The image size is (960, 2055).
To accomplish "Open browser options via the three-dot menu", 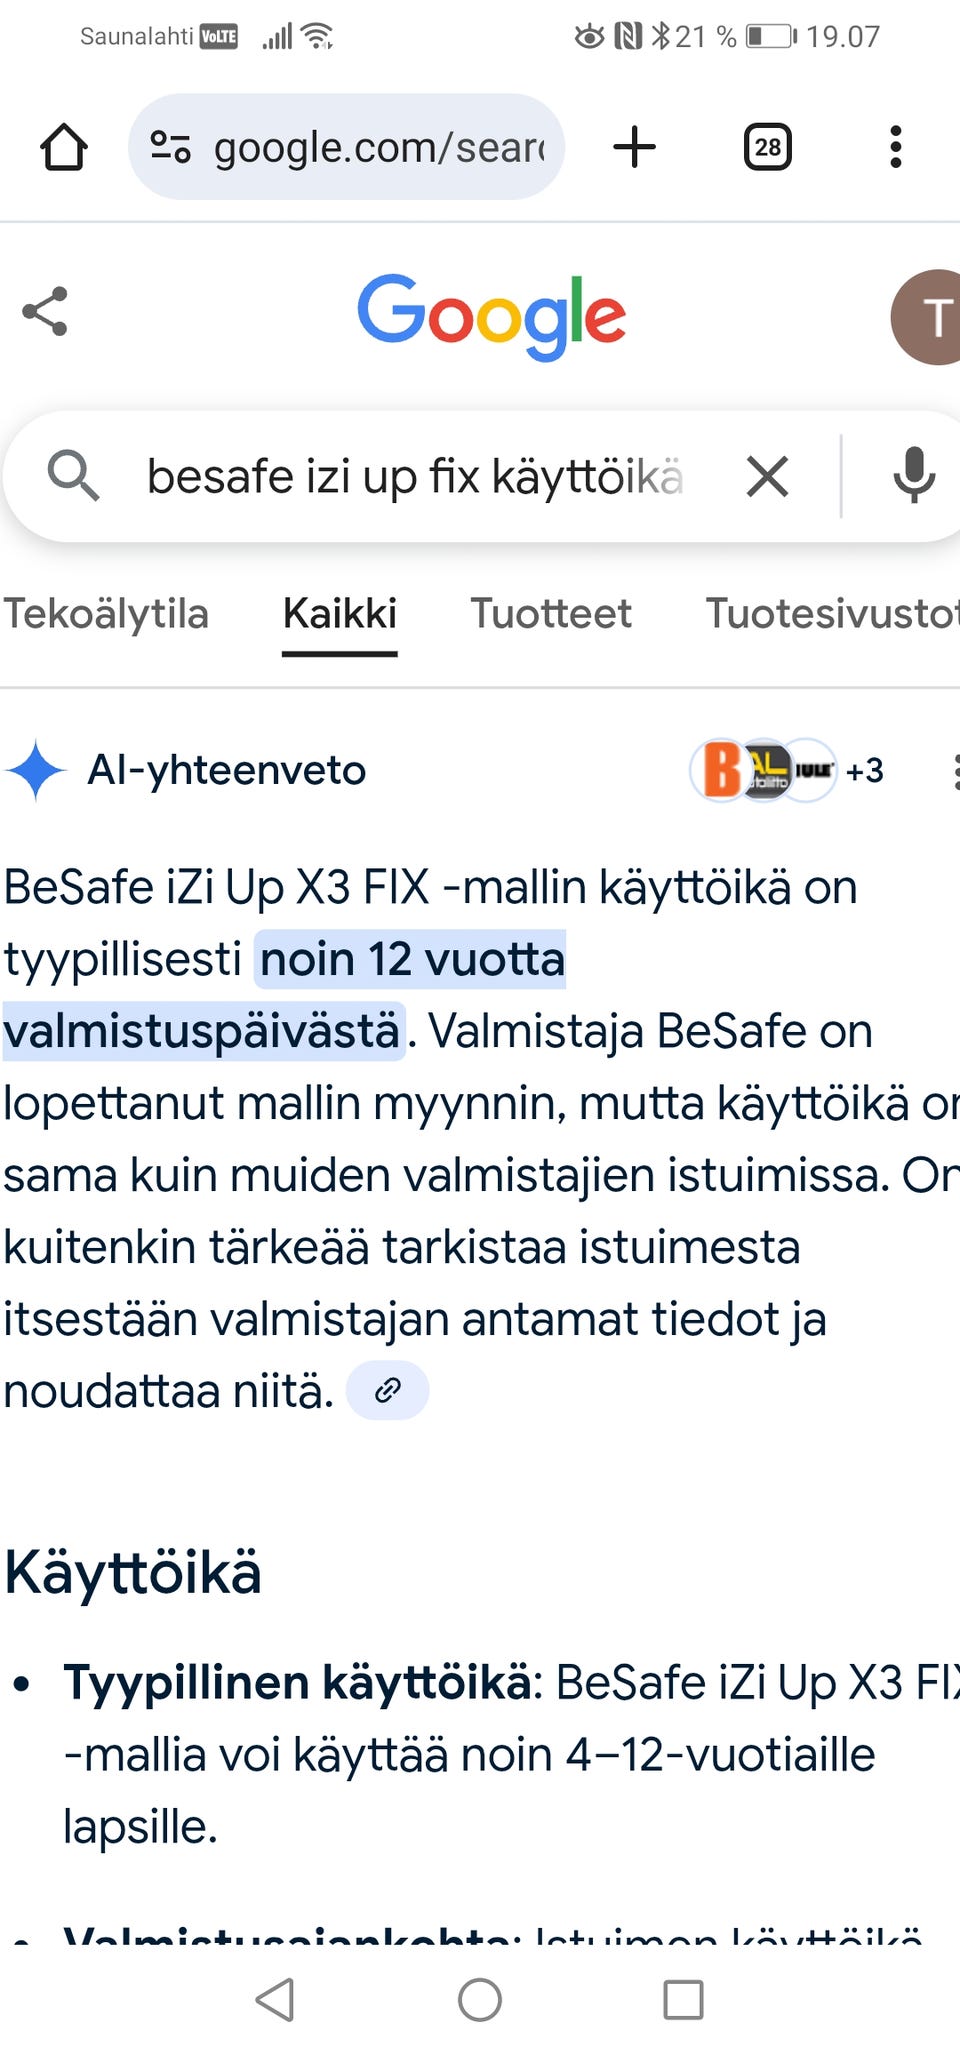I will click(895, 147).
